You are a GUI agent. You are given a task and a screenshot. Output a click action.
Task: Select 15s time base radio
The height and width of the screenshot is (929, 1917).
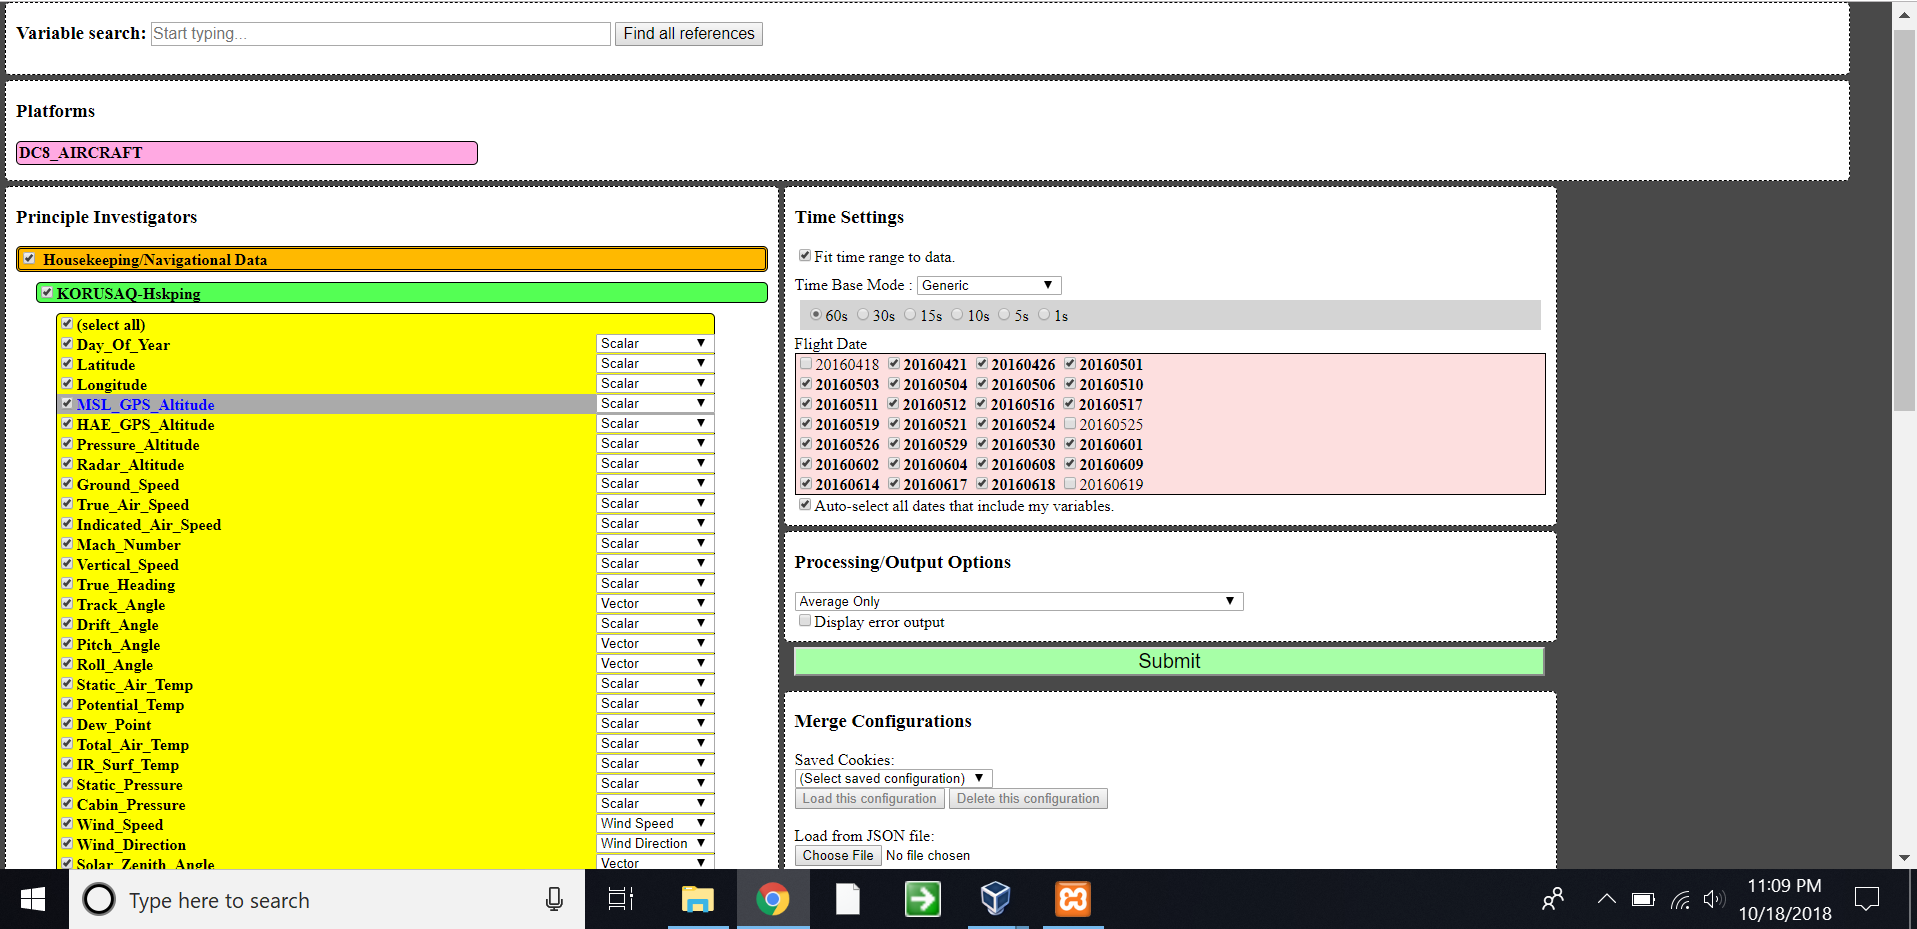coord(910,314)
